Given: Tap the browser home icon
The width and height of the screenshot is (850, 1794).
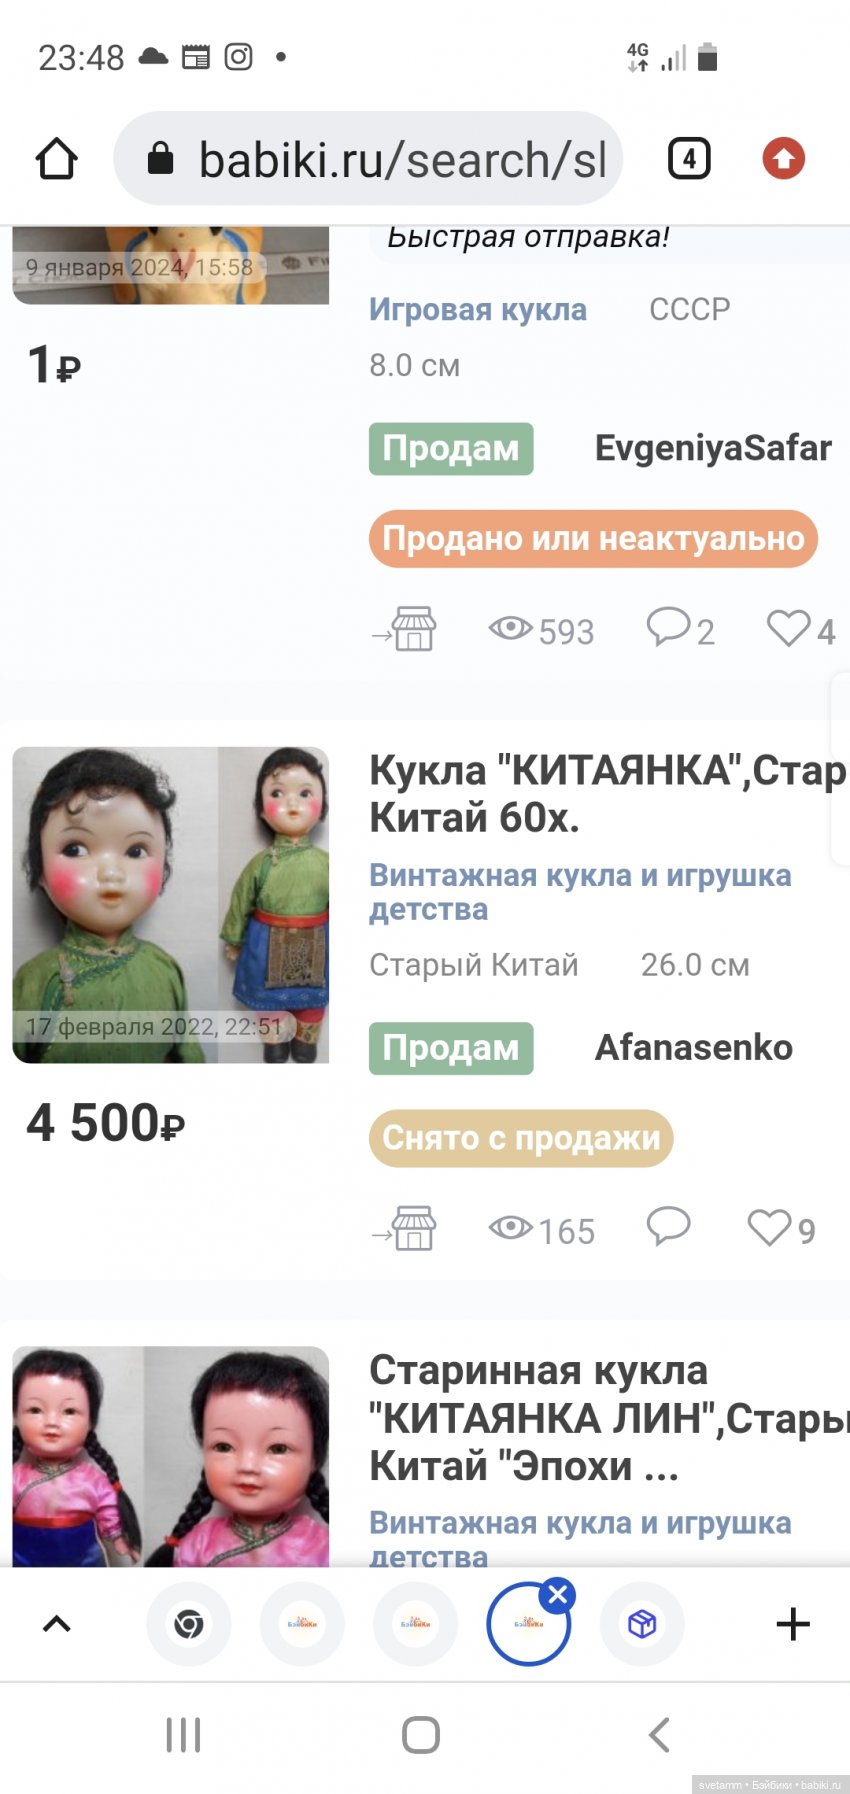Looking at the screenshot, I should point(57,159).
